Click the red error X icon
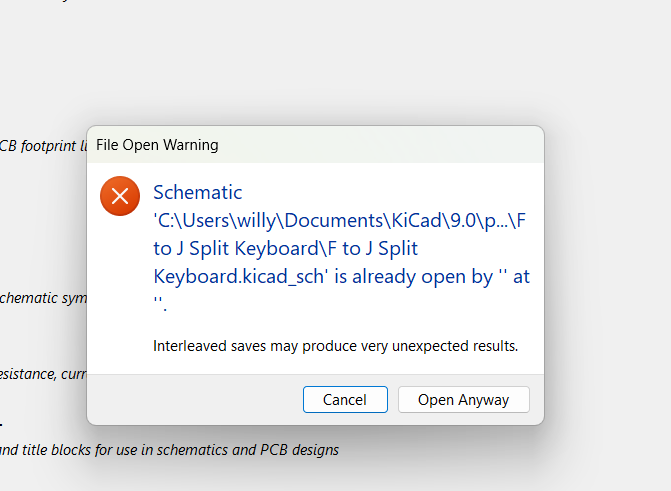This screenshot has height=491, width=671. pos(120,195)
